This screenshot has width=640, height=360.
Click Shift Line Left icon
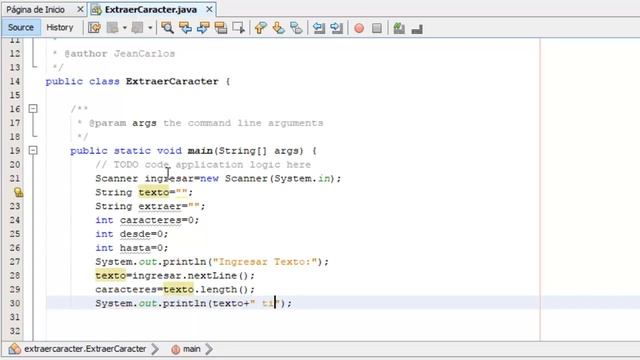[x=318, y=28]
